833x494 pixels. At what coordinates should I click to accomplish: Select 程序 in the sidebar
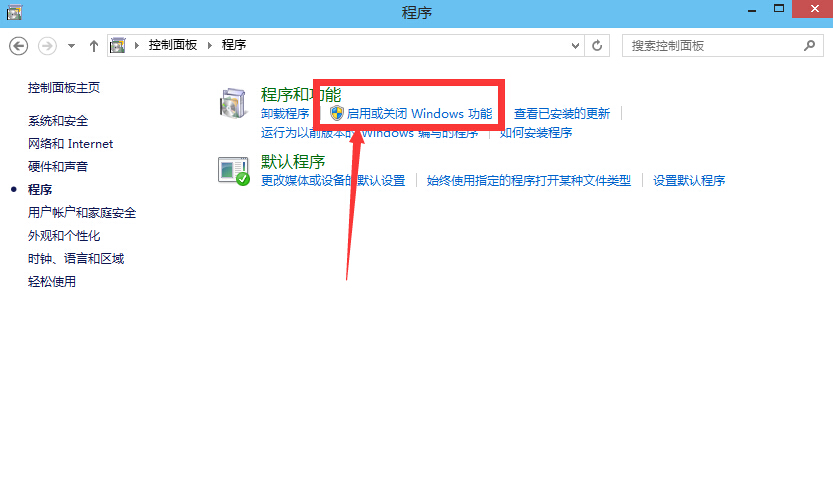(40, 190)
